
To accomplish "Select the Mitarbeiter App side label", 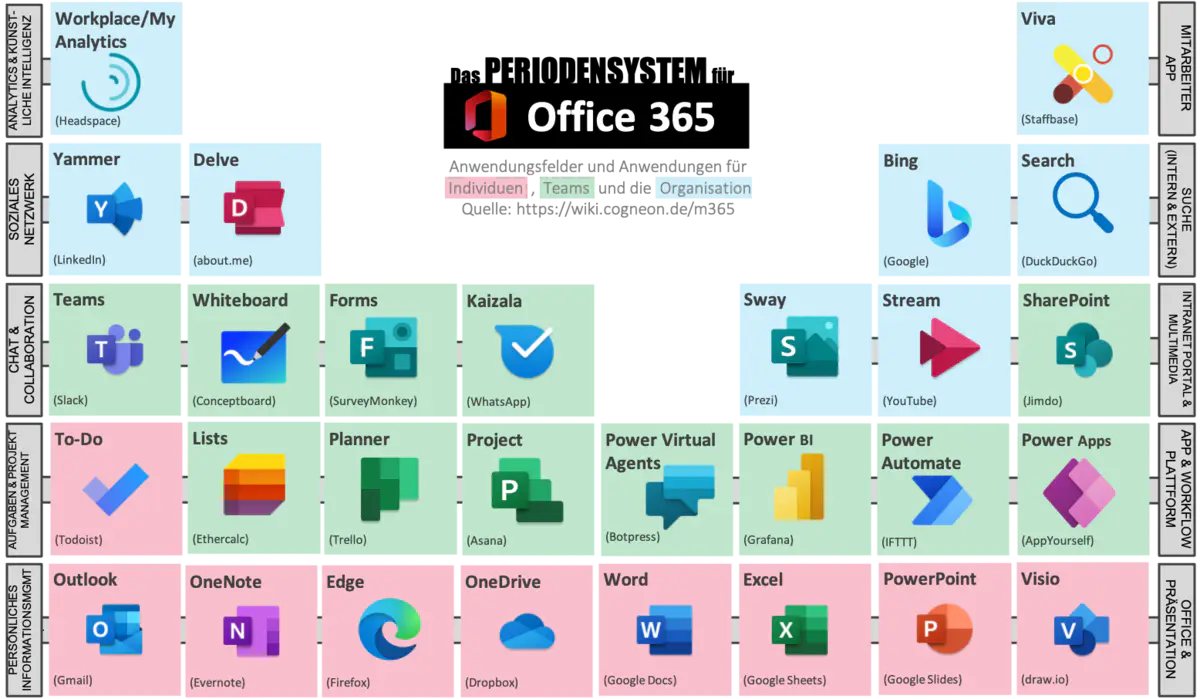I will click(1177, 69).
